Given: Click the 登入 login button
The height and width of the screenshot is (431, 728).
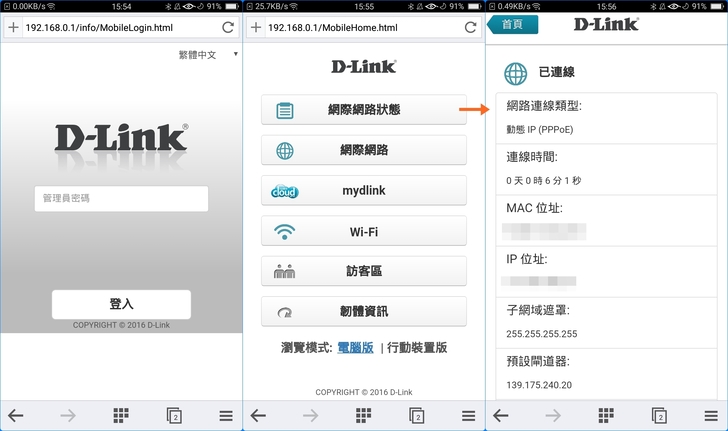Looking at the screenshot, I should pyautogui.click(x=121, y=304).
